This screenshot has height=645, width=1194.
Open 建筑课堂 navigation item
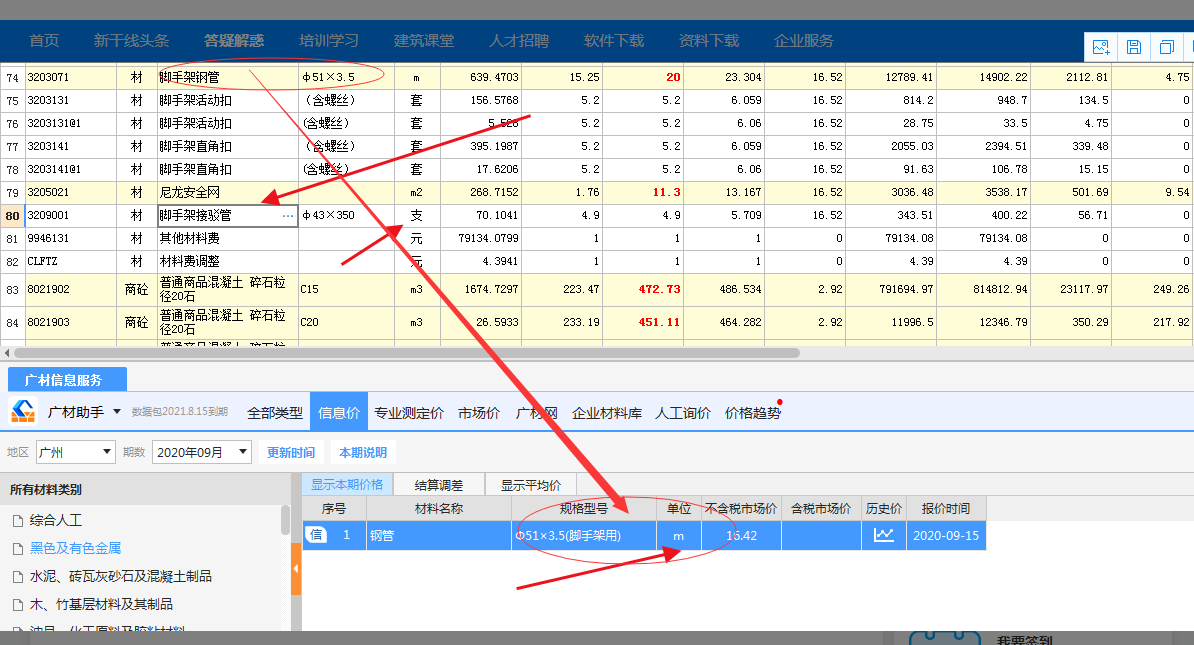click(x=424, y=41)
